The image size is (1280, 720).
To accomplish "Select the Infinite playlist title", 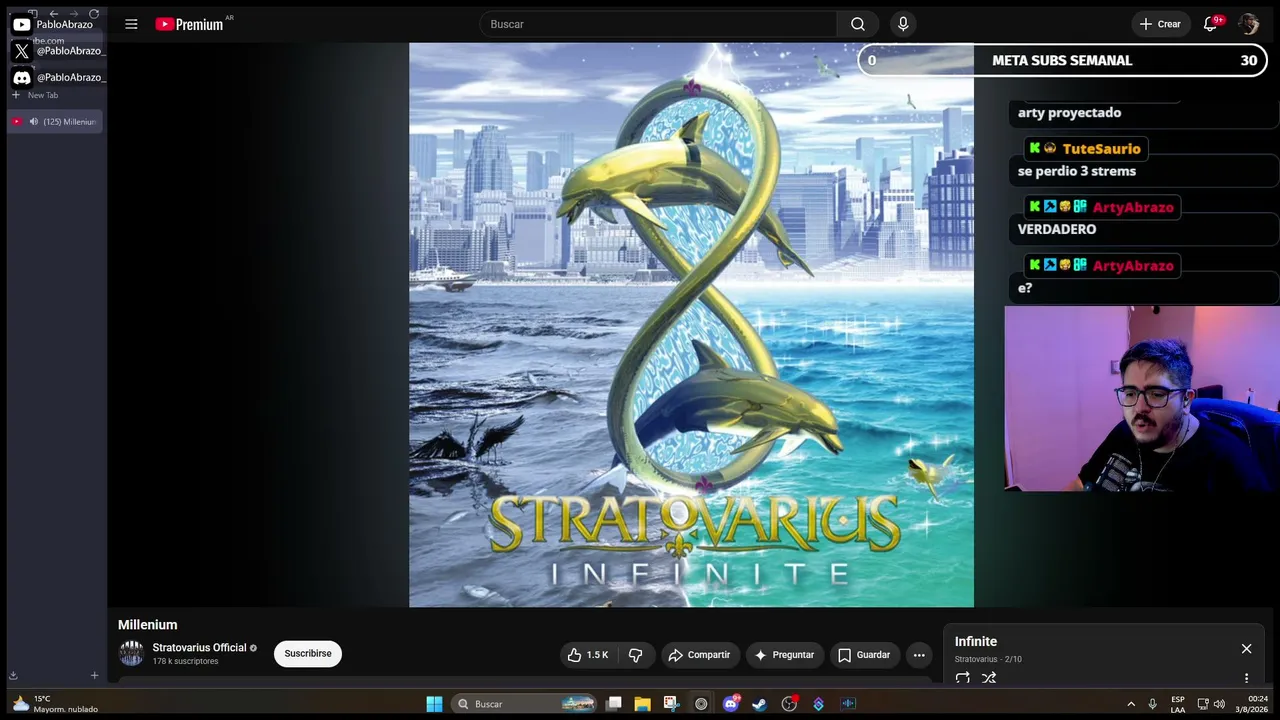I will [x=976, y=642].
